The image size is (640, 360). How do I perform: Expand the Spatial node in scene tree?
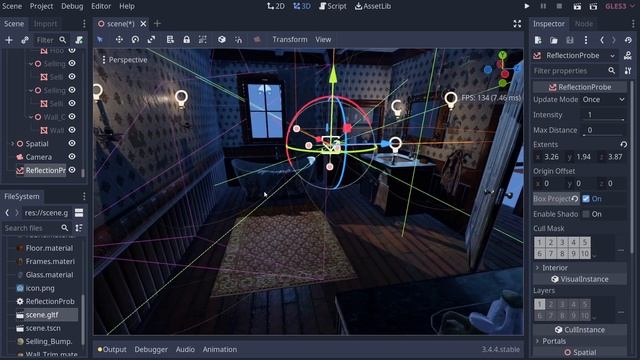pyautogui.click(x=12, y=144)
